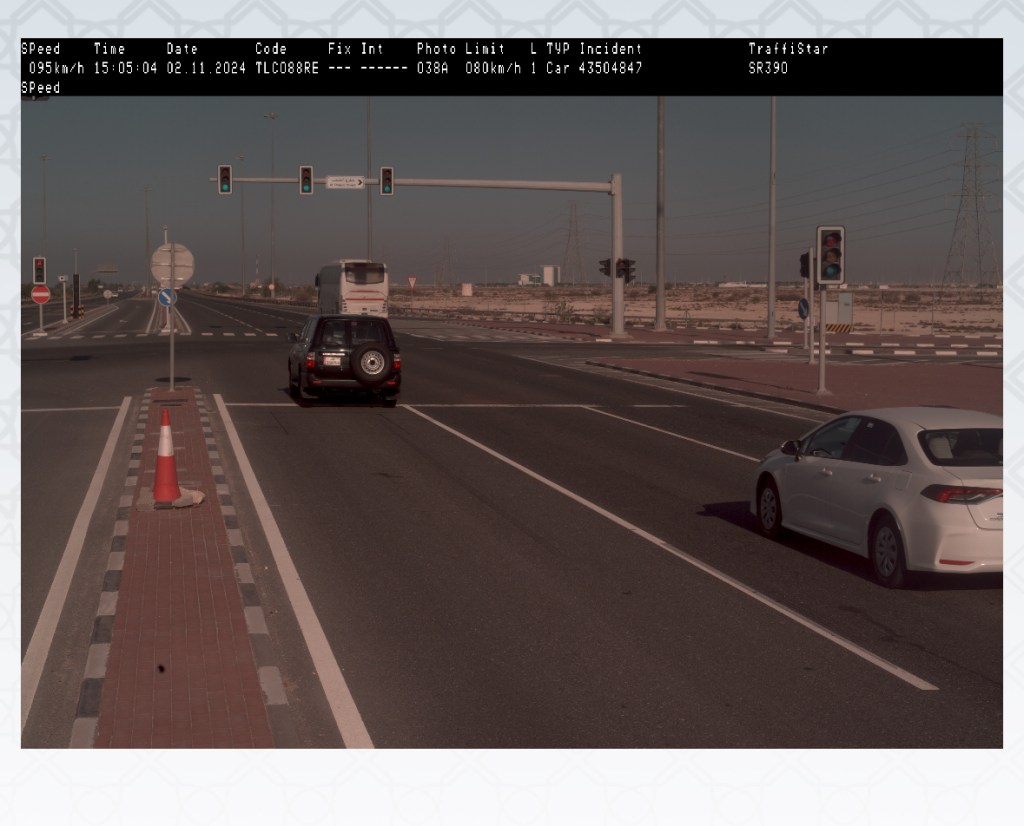The width and height of the screenshot is (1024, 826).
Task: Click the leftmost overhead traffic light
Action: [225, 179]
